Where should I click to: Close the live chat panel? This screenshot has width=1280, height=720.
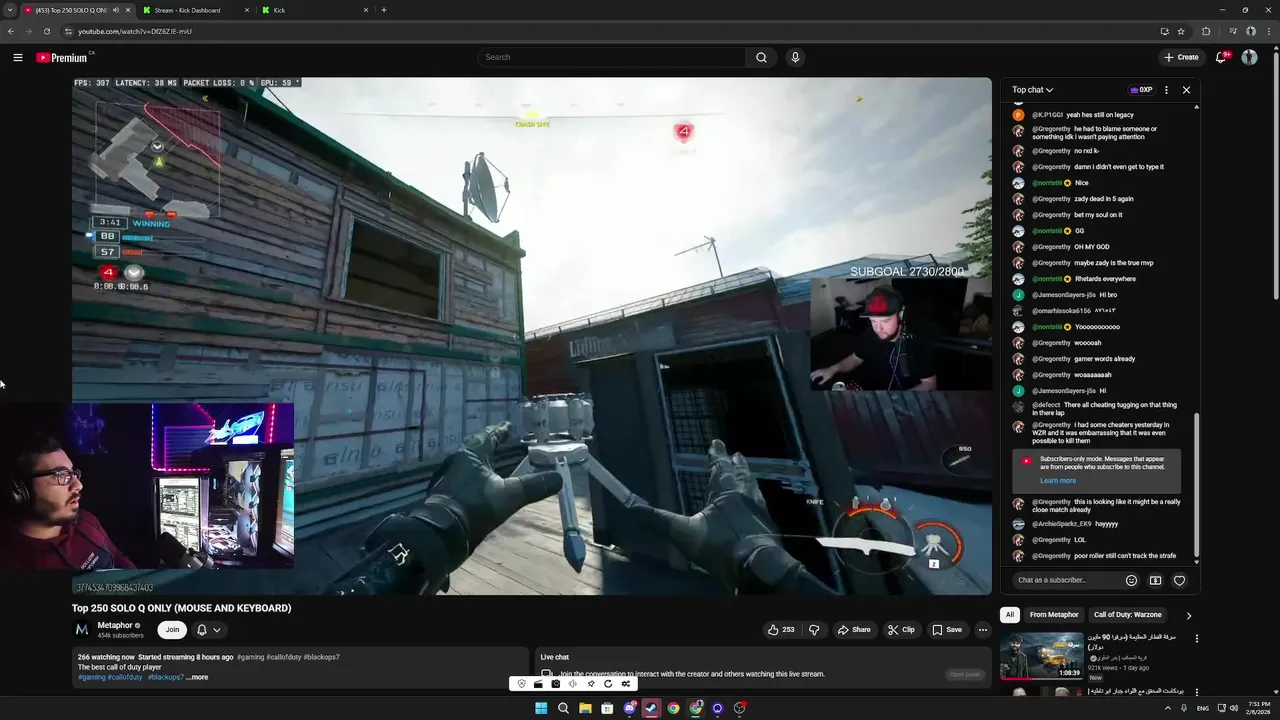point(1186,90)
